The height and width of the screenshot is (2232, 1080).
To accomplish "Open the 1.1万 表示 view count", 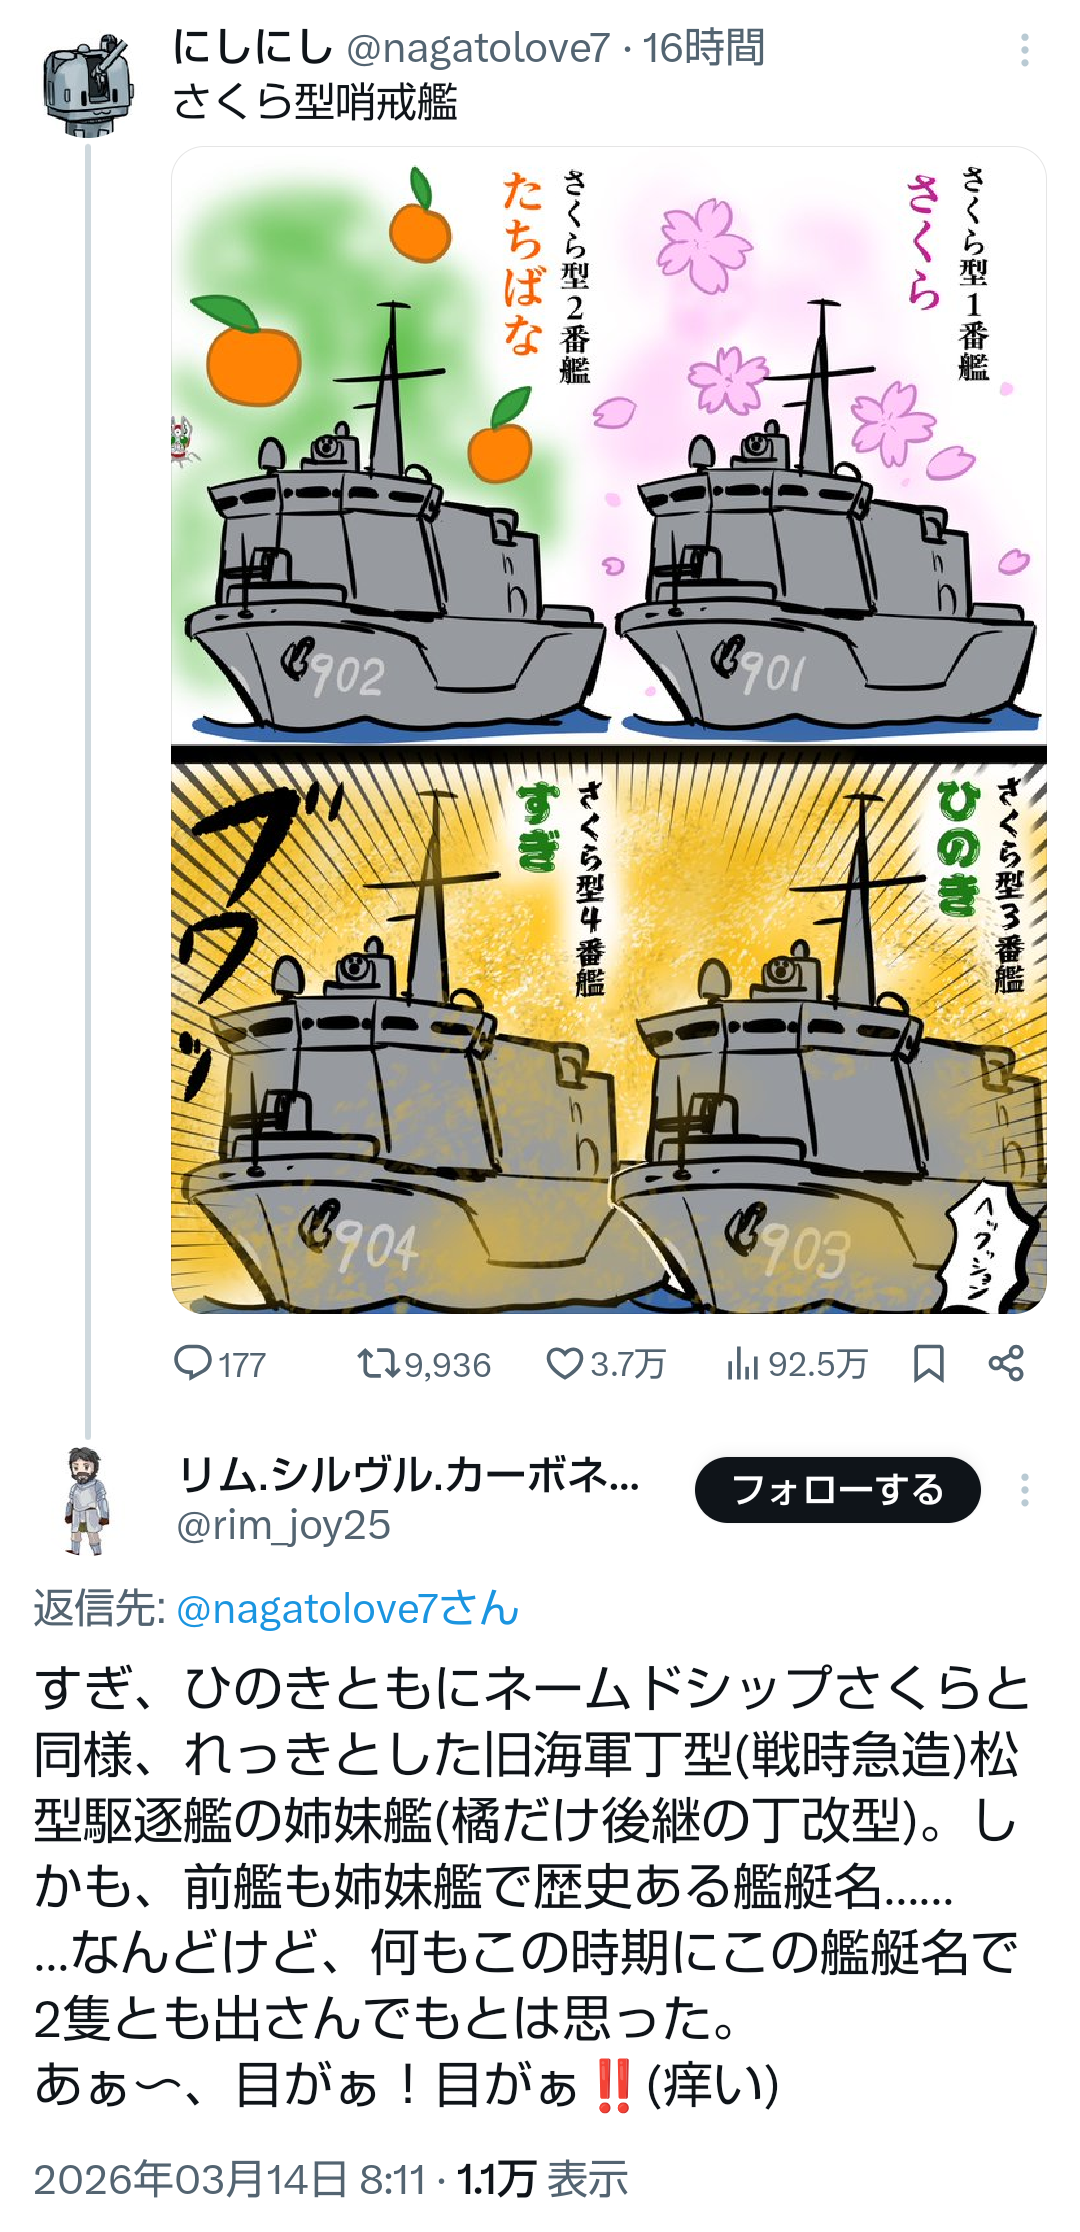I will (543, 2180).
